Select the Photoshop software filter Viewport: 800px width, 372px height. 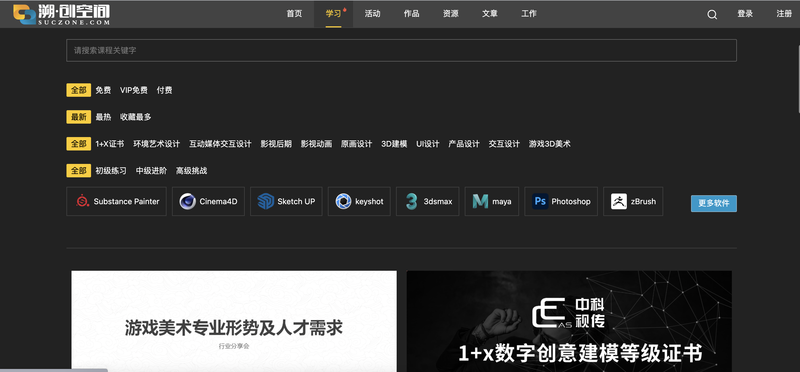click(x=561, y=201)
